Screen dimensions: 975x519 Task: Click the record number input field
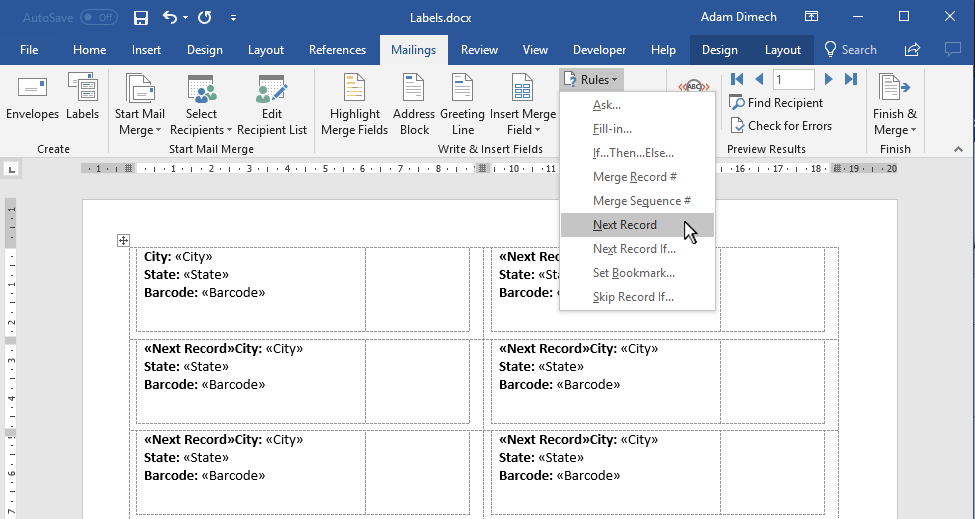pos(793,79)
